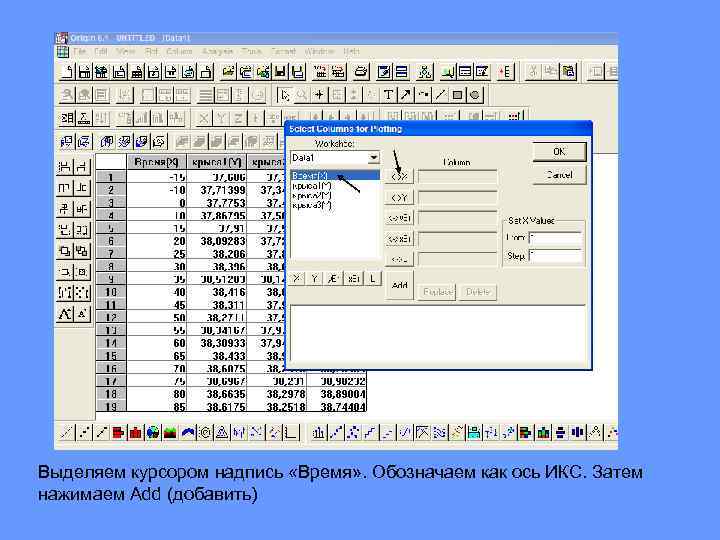720x540 pixels.
Task: Click the <->L assign button
Action: click(x=399, y=260)
